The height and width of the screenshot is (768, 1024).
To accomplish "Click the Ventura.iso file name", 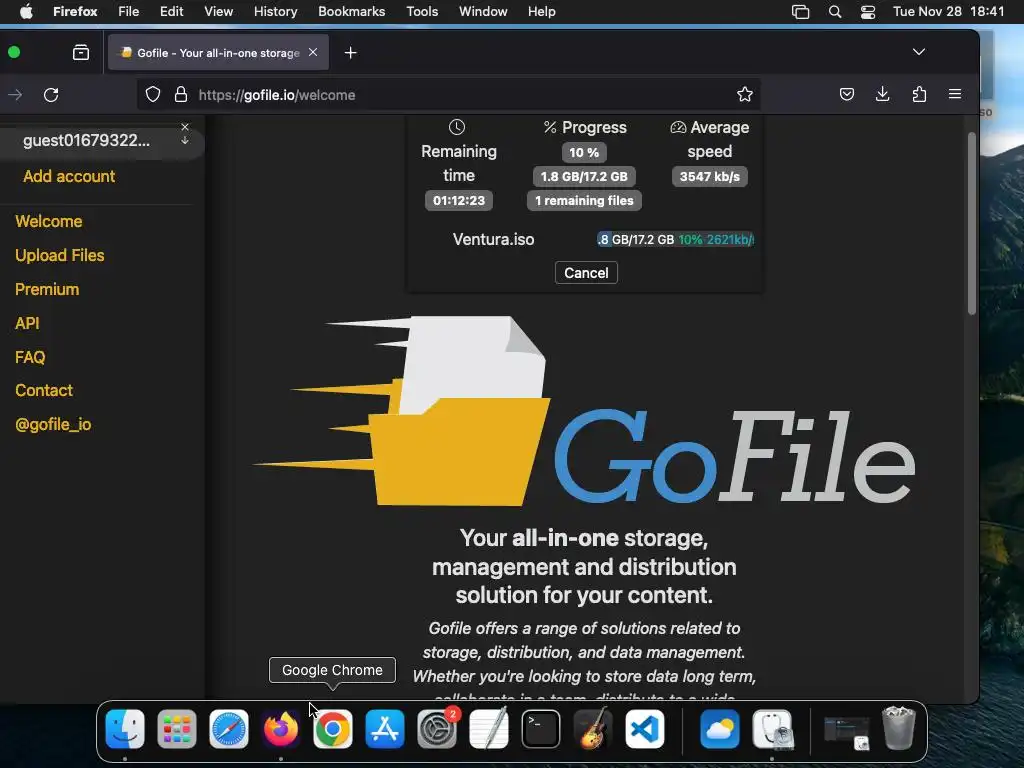I will tap(493, 240).
